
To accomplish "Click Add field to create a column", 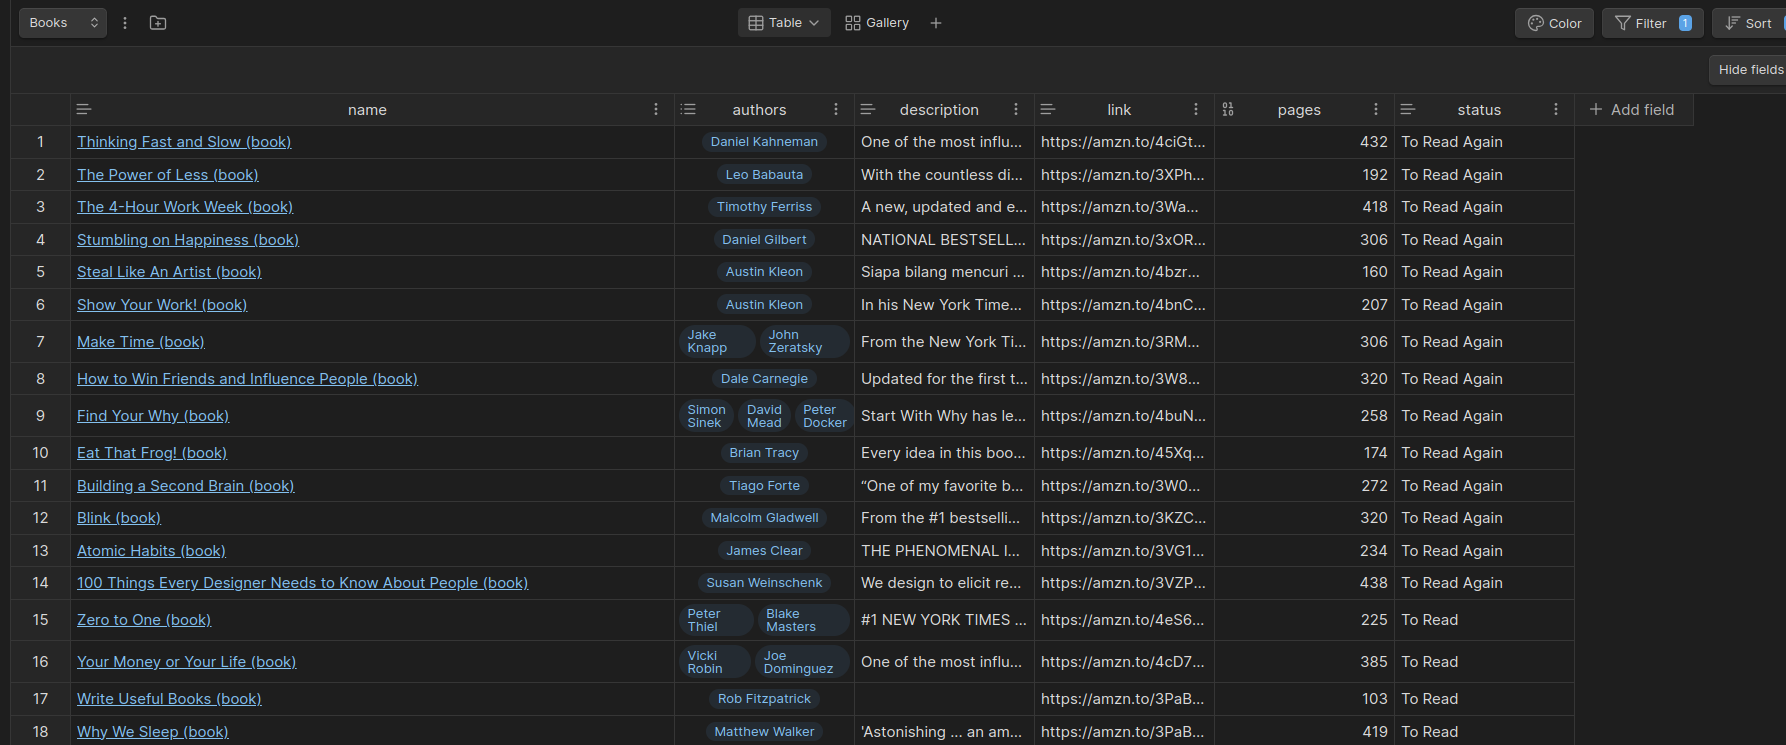I will tap(1632, 110).
